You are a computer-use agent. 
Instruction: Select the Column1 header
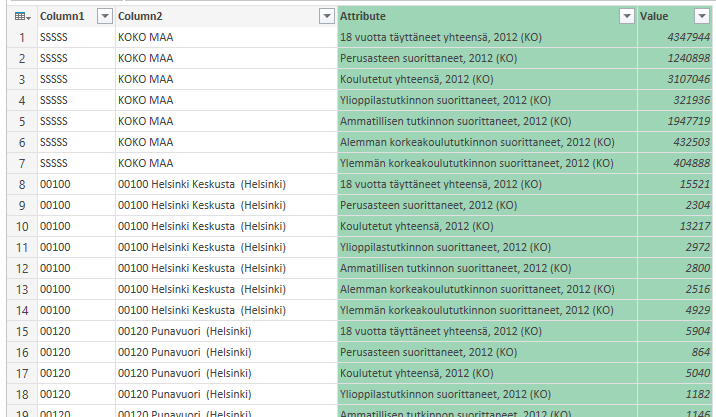(62, 17)
